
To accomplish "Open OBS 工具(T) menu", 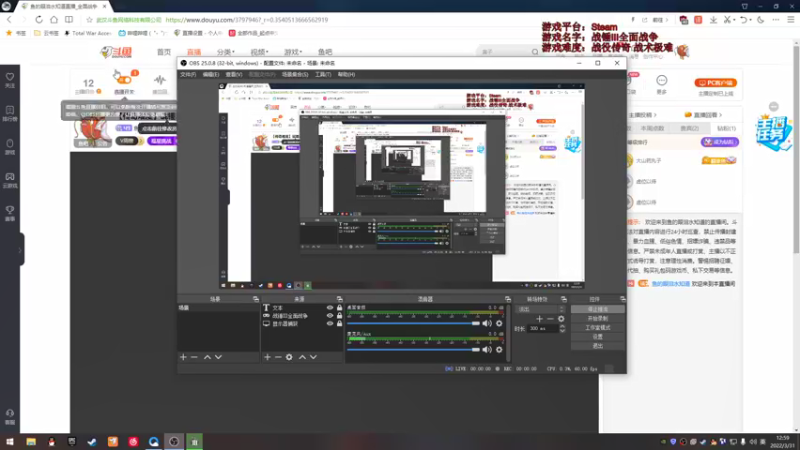I will point(323,74).
